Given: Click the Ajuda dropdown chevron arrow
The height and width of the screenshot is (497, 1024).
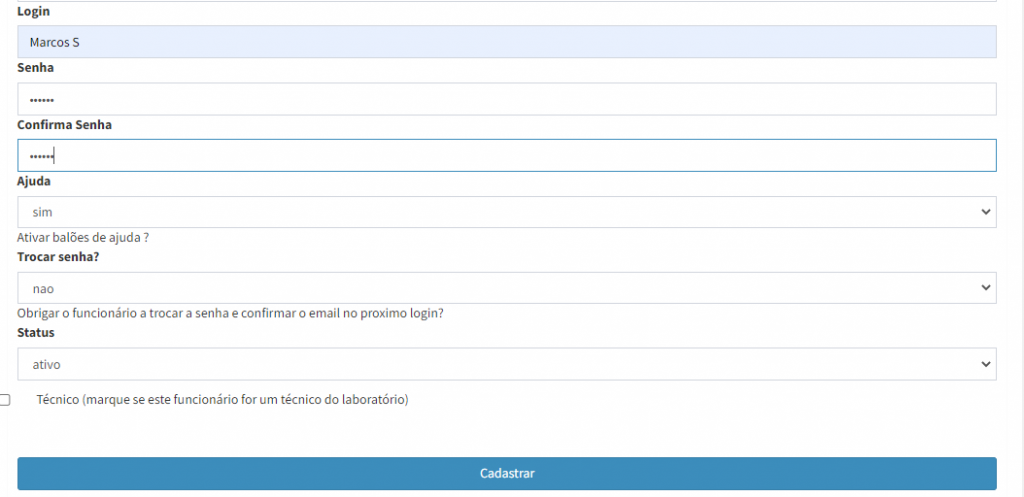Looking at the screenshot, I should [986, 212].
